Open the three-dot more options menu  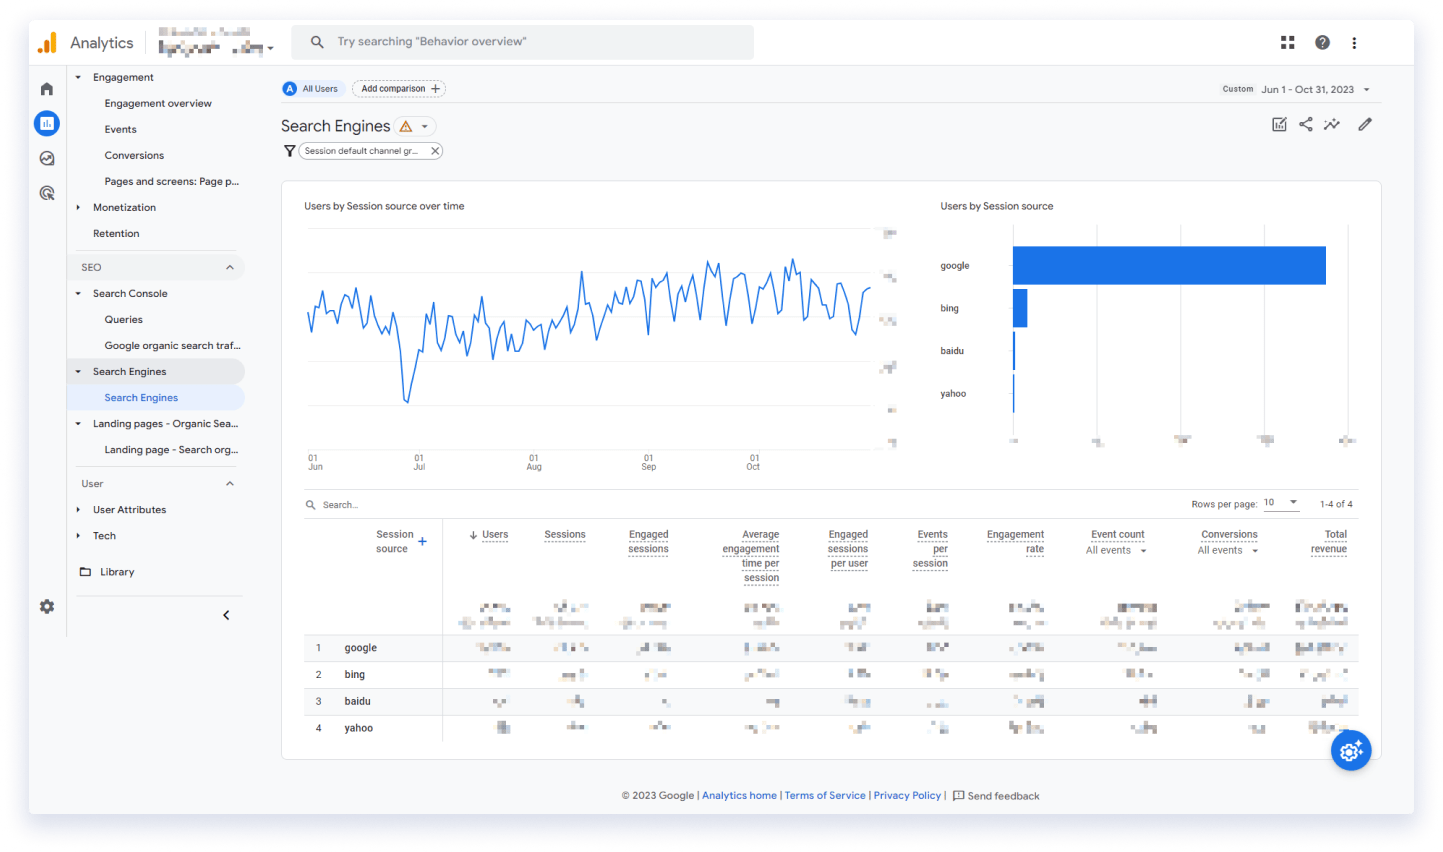1355,43
